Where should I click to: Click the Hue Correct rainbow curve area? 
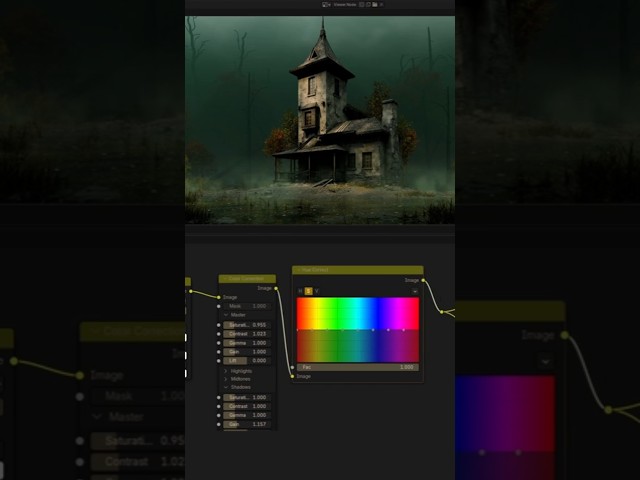(358, 330)
